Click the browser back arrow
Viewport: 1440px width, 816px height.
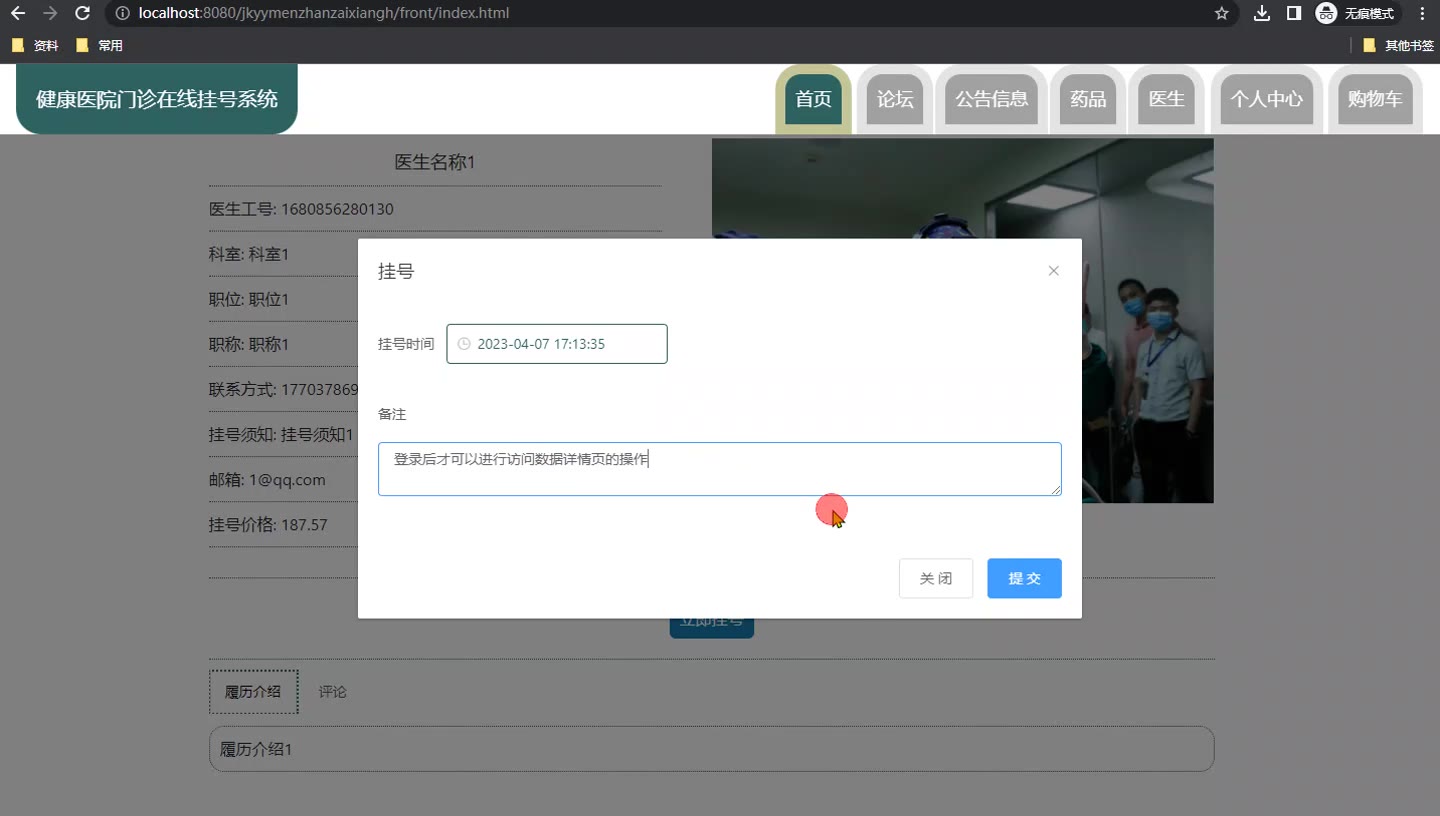17,13
